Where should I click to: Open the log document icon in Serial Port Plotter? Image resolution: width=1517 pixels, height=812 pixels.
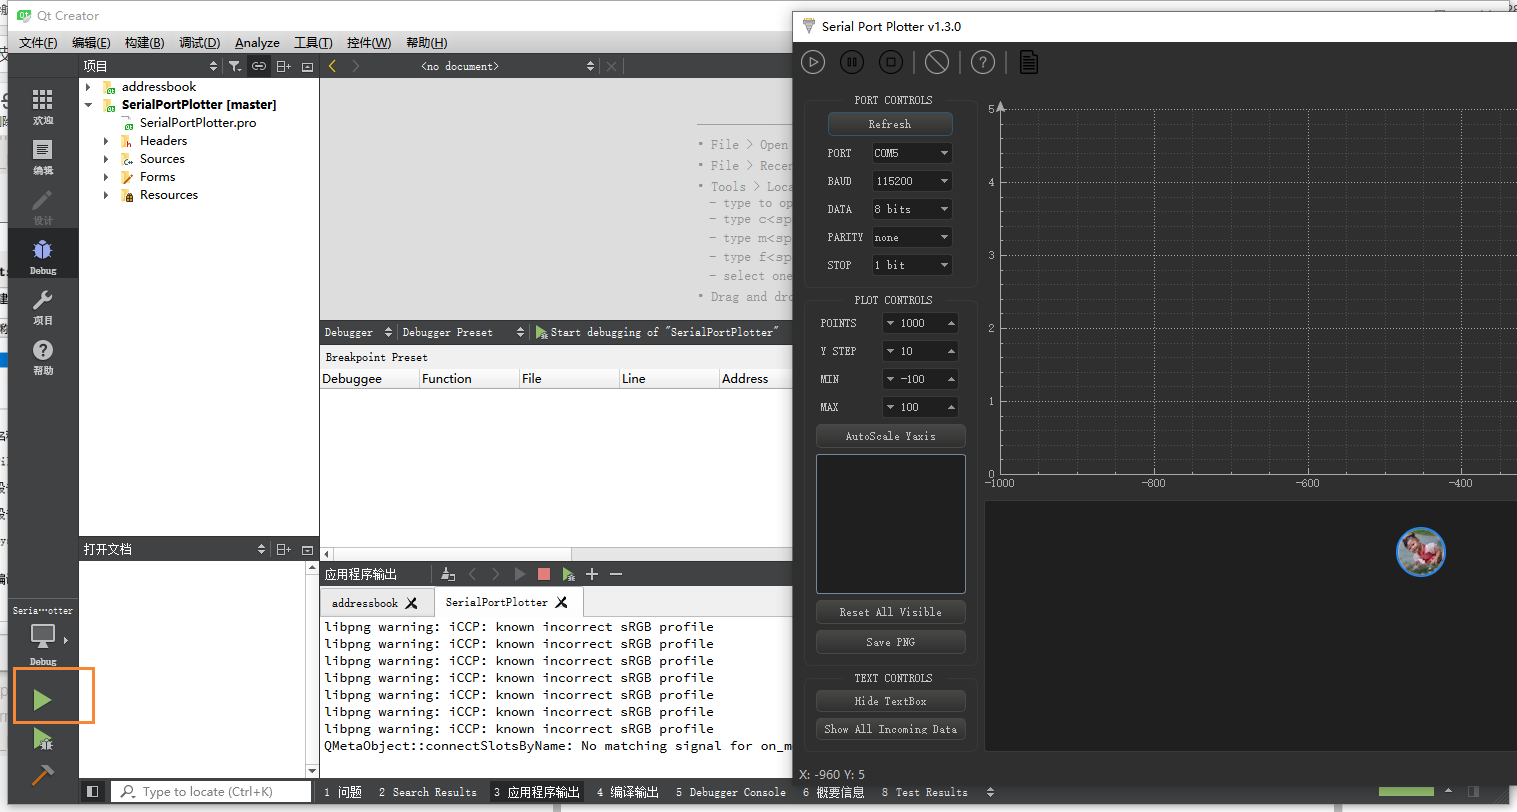pos(1028,61)
